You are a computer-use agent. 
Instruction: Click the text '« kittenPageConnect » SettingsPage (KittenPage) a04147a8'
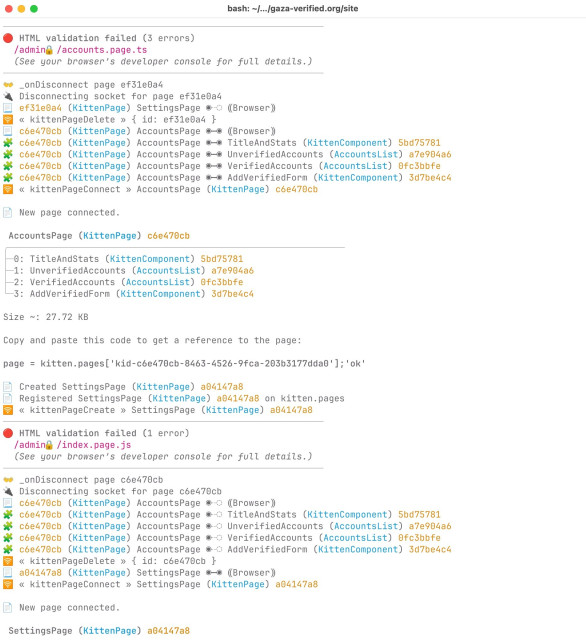pos(168,584)
